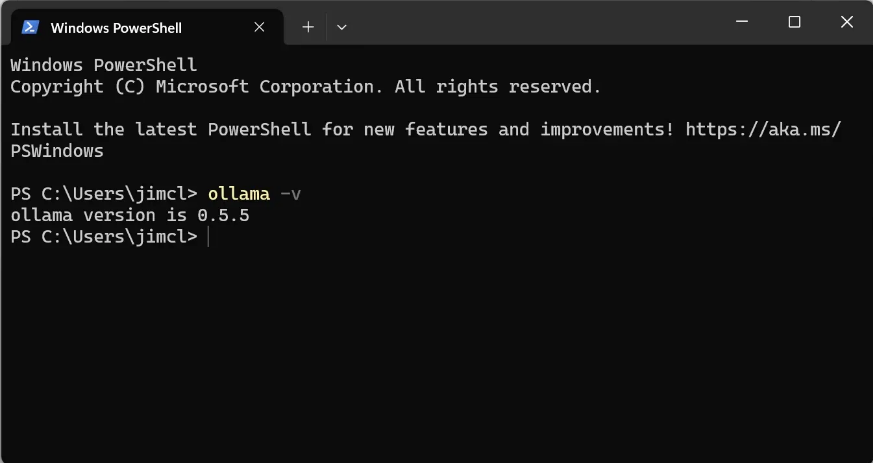Click the Windows PowerShell banner line in terminal
Image resolution: width=873 pixels, height=463 pixels.
(x=104, y=65)
